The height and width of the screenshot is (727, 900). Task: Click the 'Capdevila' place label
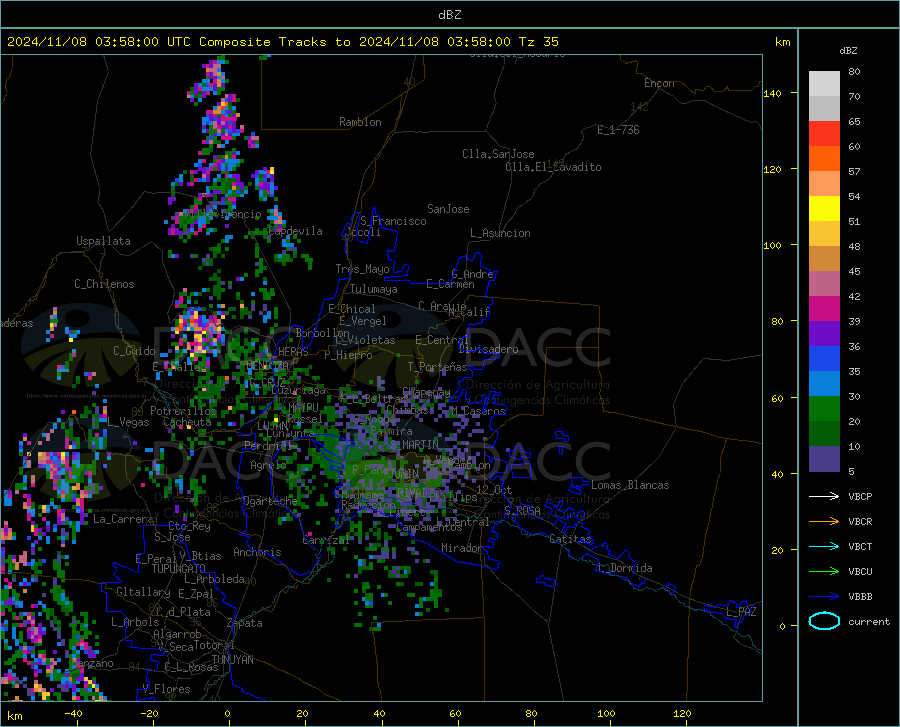[x=295, y=231]
